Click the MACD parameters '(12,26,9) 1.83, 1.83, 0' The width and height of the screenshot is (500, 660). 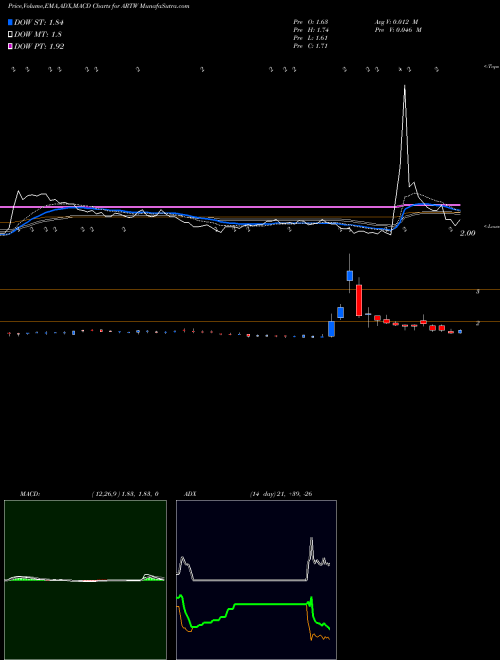tap(125, 494)
